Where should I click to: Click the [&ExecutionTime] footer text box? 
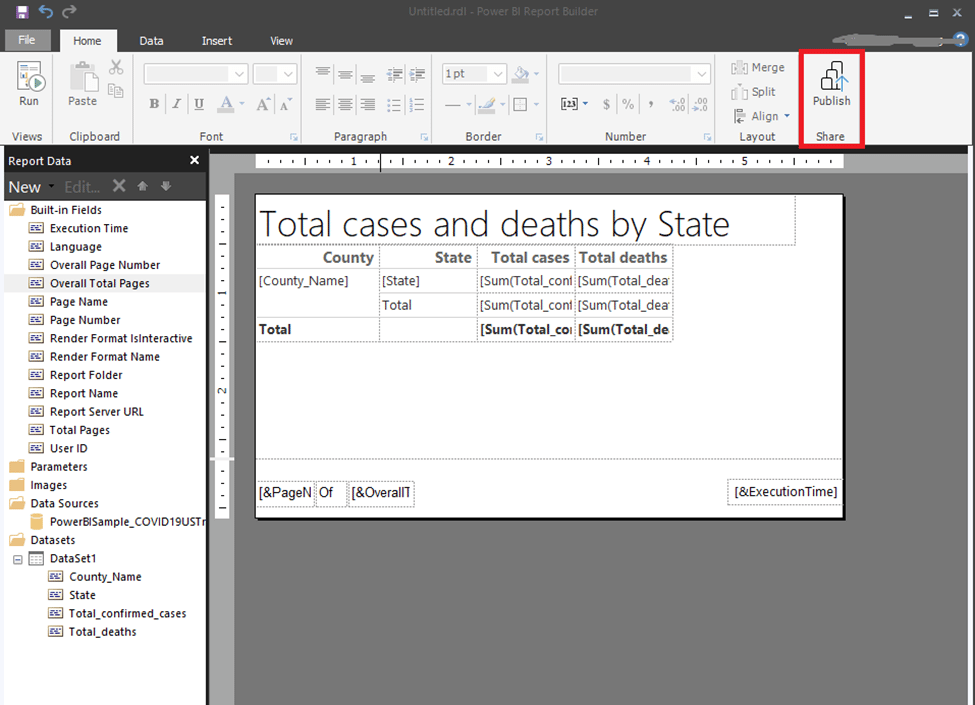785,492
